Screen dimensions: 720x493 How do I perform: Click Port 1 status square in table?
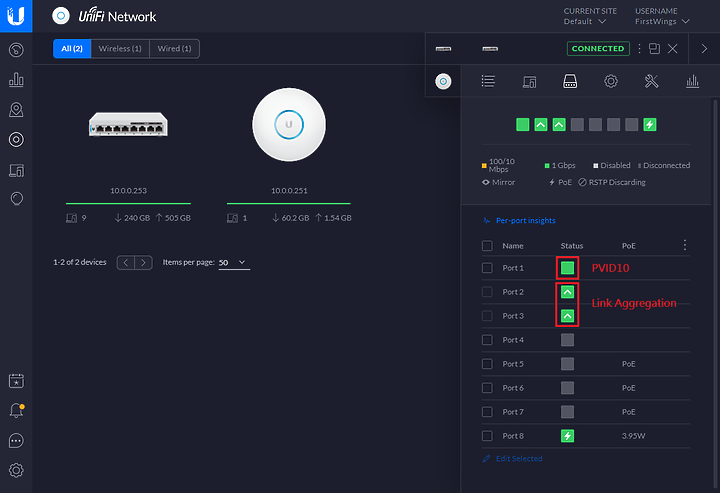pyautogui.click(x=568, y=268)
